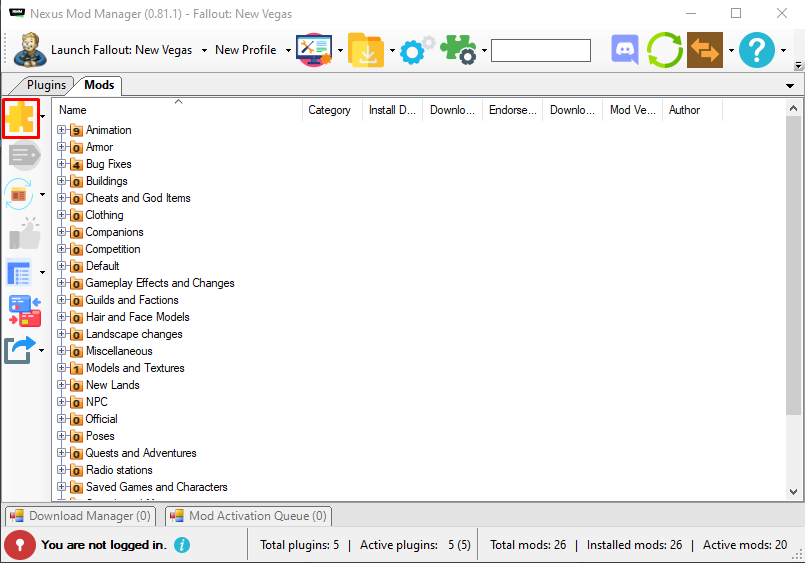The image size is (805, 563).
Task: Open the Discord icon in the toolbar
Action: tap(625, 50)
